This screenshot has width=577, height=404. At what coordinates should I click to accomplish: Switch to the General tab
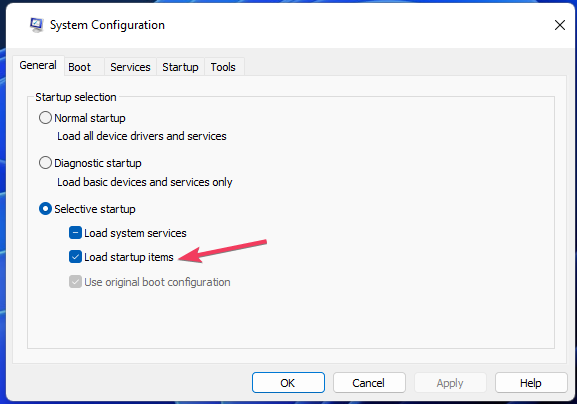(x=38, y=65)
